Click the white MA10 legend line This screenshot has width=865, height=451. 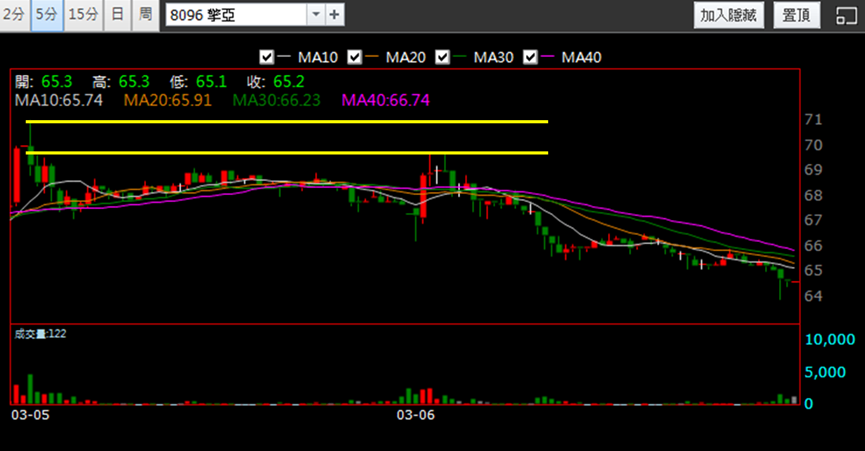tap(284, 56)
